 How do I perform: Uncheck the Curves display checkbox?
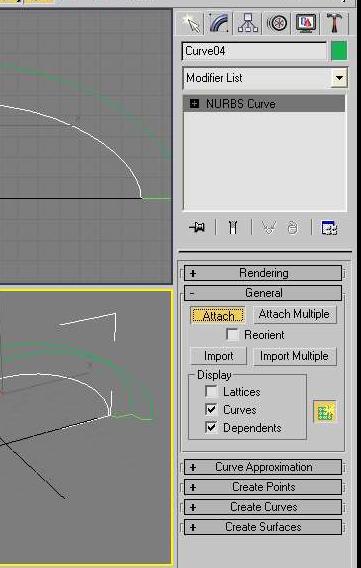[x=211, y=410]
